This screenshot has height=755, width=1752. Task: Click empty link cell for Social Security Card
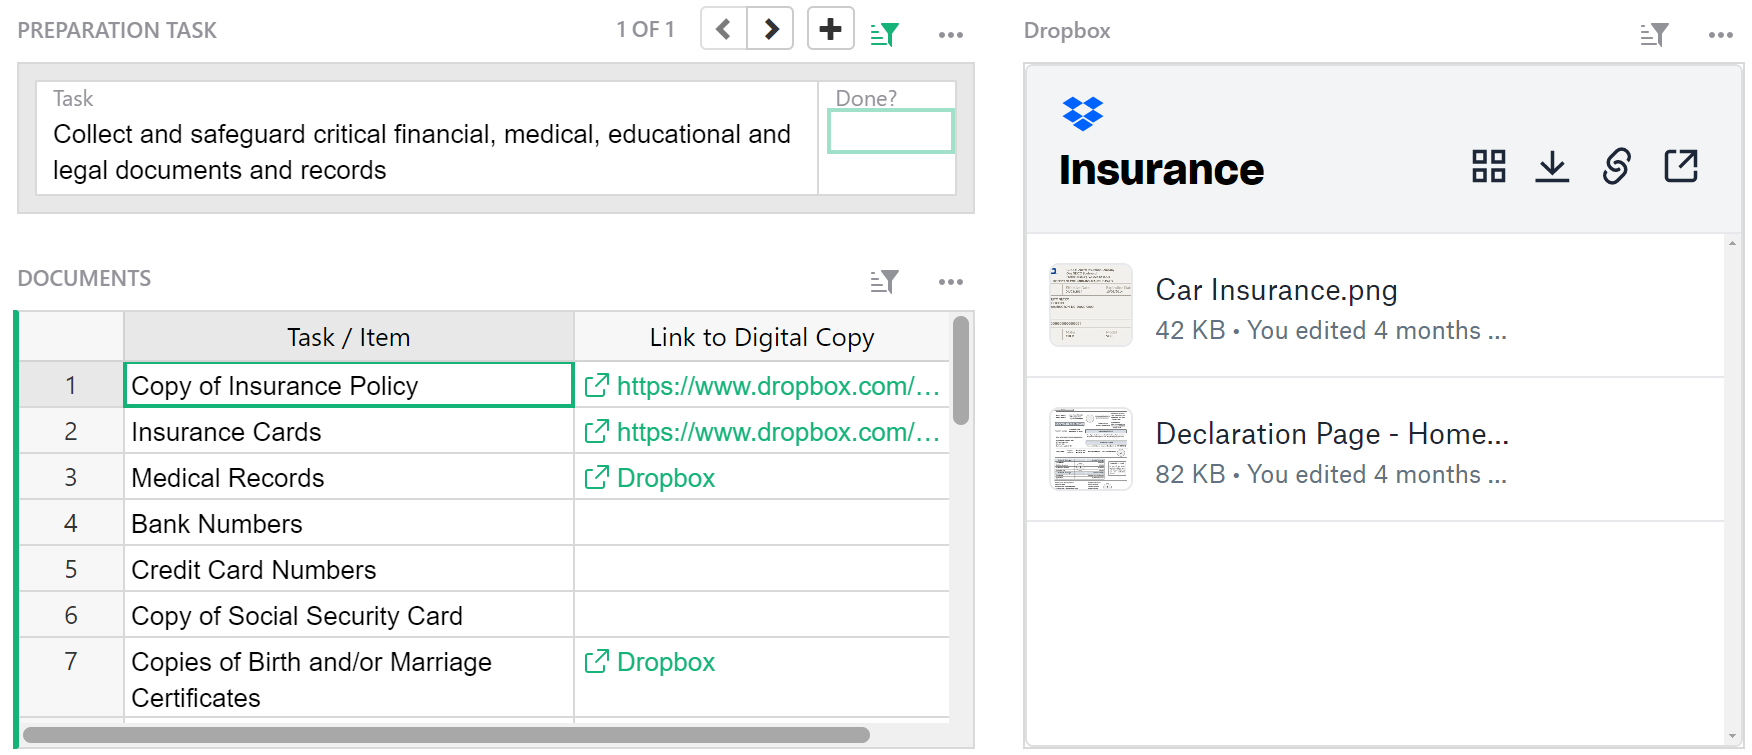point(762,615)
